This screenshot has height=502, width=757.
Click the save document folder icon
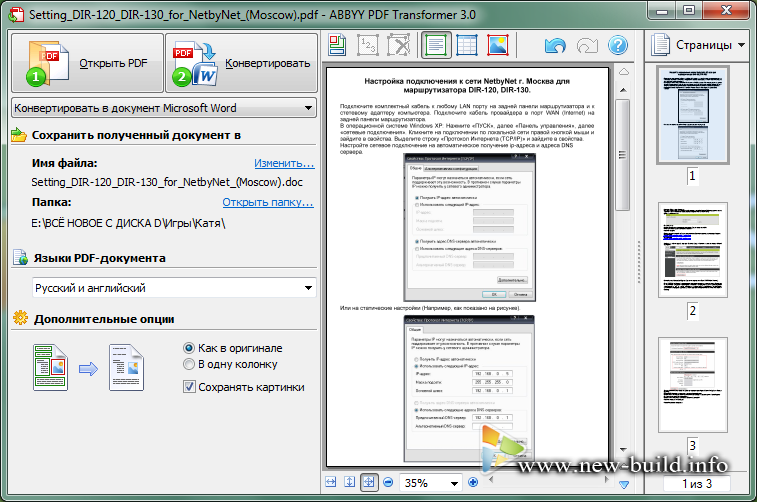tap(19, 135)
